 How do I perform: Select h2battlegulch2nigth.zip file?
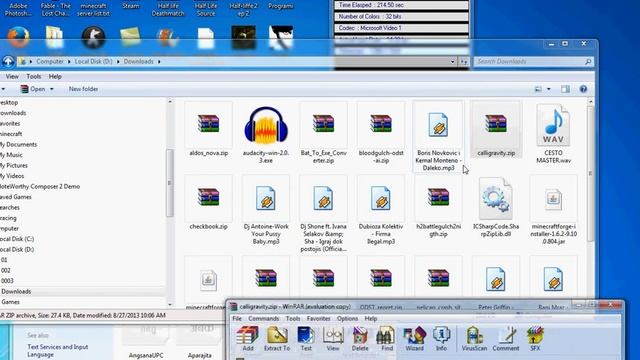pyautogui.click(x=438, y=207)
